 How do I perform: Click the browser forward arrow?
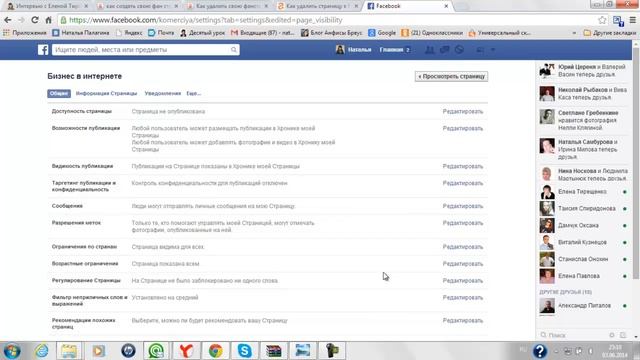(x=21, y=20)
